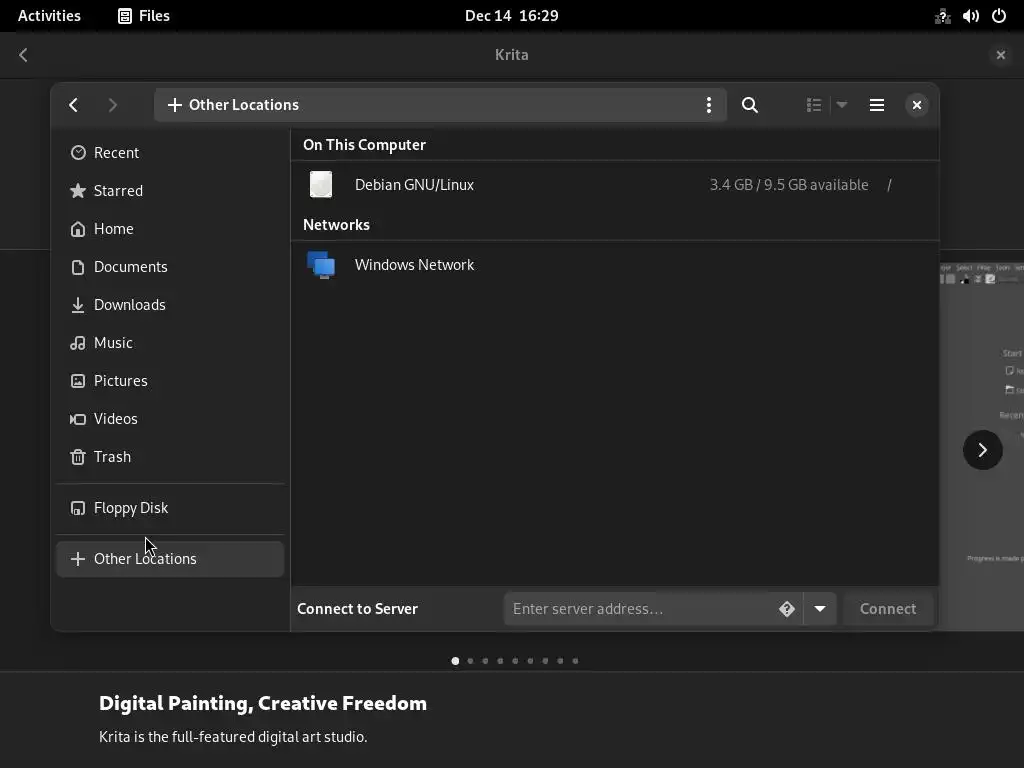
Task: Open Documents folder in sidebar
Action: point(170,266)
